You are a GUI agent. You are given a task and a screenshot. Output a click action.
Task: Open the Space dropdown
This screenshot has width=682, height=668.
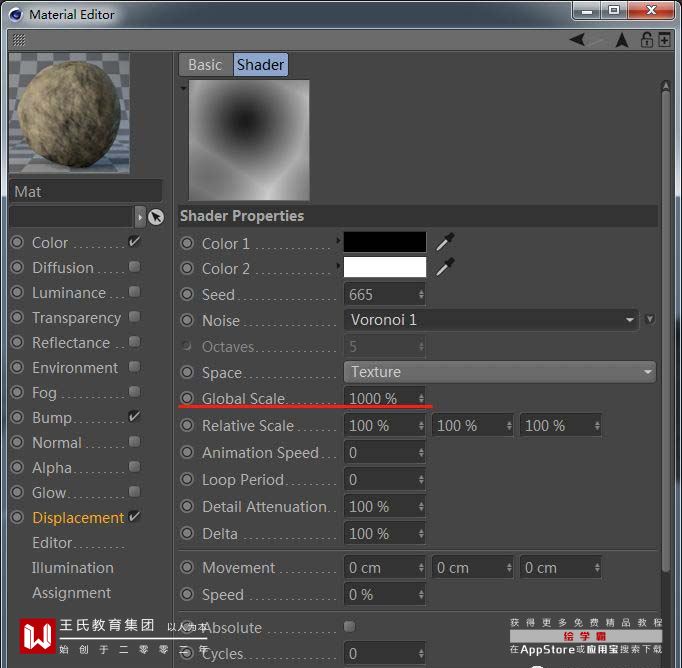point(500,372)
